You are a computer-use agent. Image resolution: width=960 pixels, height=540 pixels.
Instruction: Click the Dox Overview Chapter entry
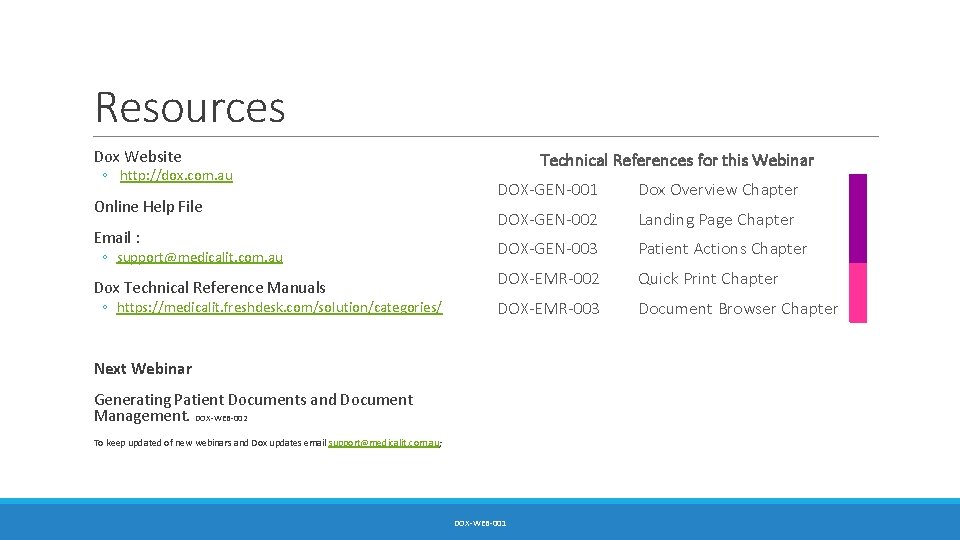[718, 190]
